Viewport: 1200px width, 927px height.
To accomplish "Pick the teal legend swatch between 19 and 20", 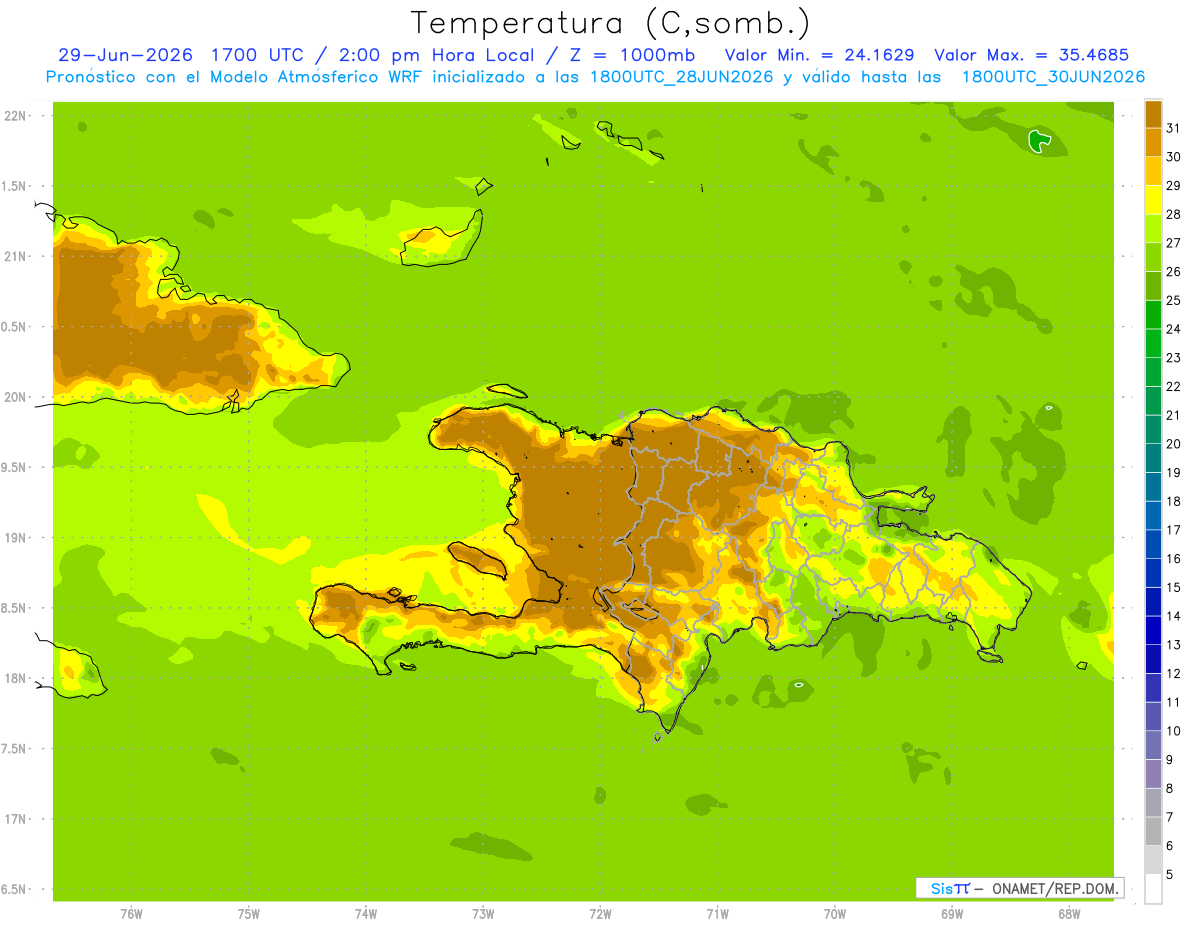I will pyautogui.click(x=1153, y=458).
